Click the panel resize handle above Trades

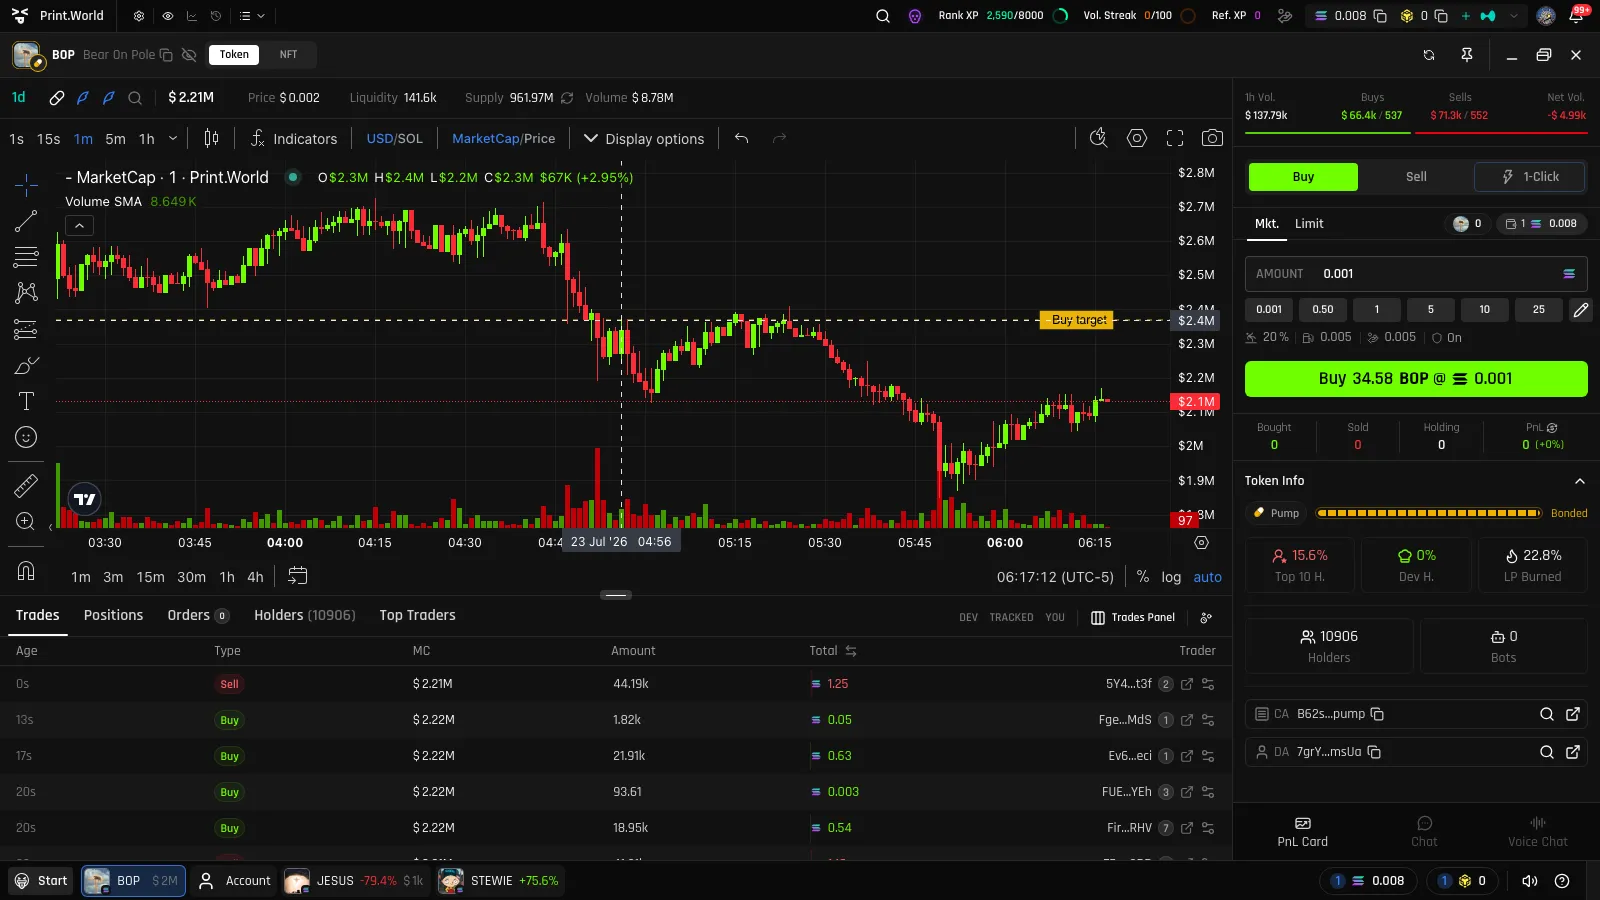616,595
